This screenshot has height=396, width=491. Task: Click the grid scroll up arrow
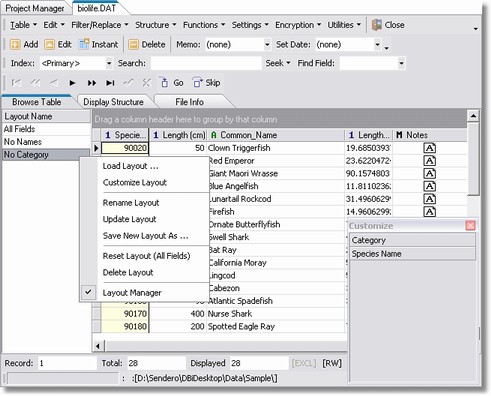tap(473, 116)
